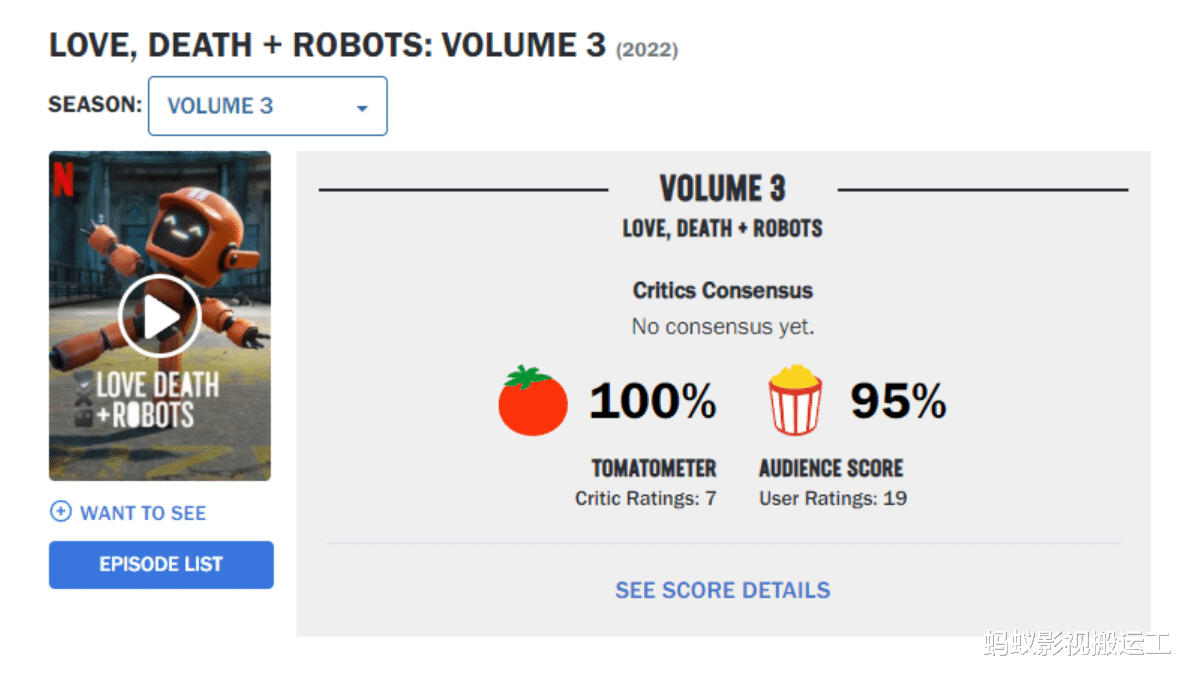
Task: Click the Love, Death + Robots: Volume 3 title
Action: (x=327, y=45)
